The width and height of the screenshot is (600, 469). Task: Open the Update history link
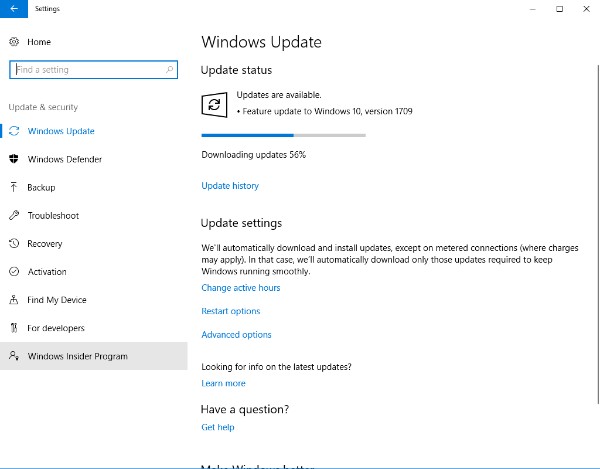point(230,186)
